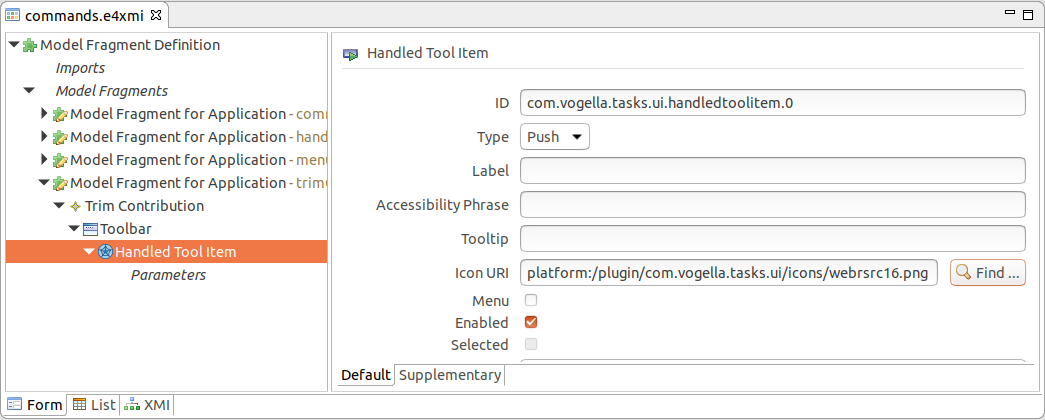Click the List tab table icon
This screenshot has width=1045, height=420.
pyautogui.click(x=79, y=404)
